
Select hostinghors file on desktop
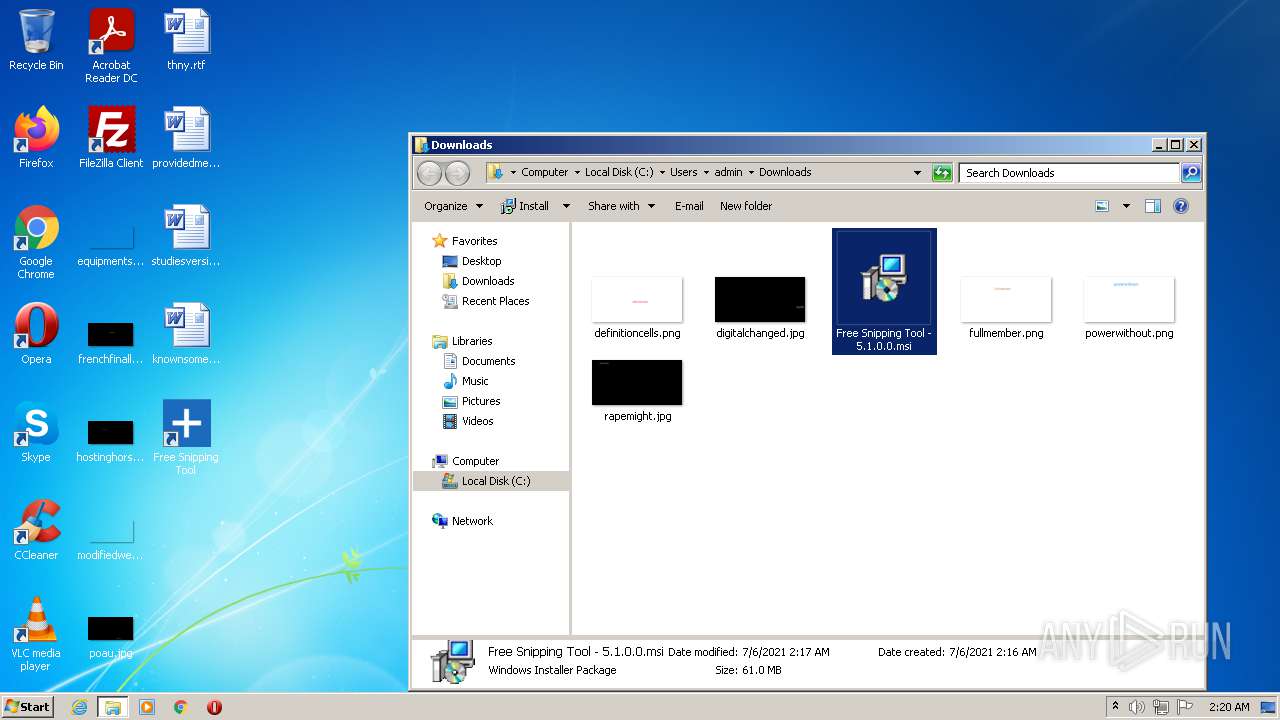[x=111, y=441]
